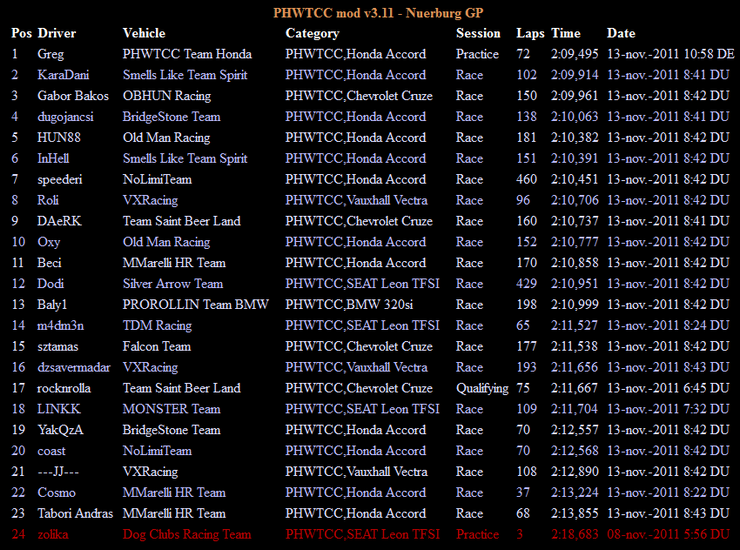
Task: Click vehicle TDM Racing
Action: click(x=157, y=326)
